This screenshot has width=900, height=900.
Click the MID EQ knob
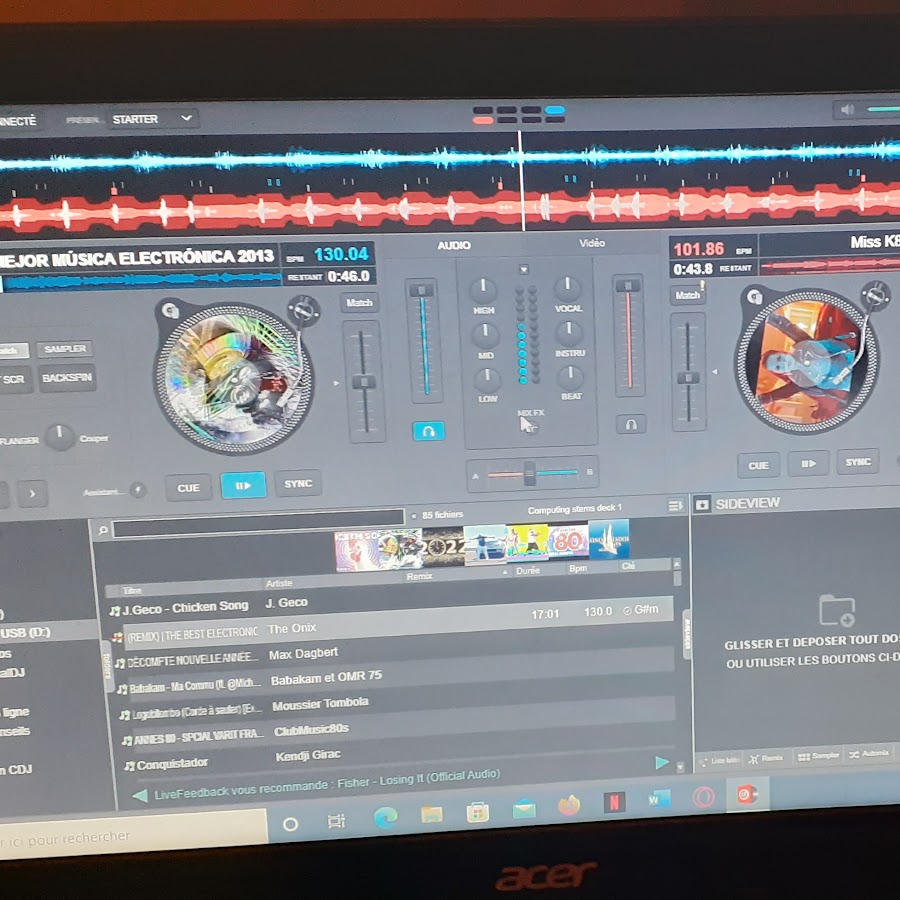pos(485,335)
